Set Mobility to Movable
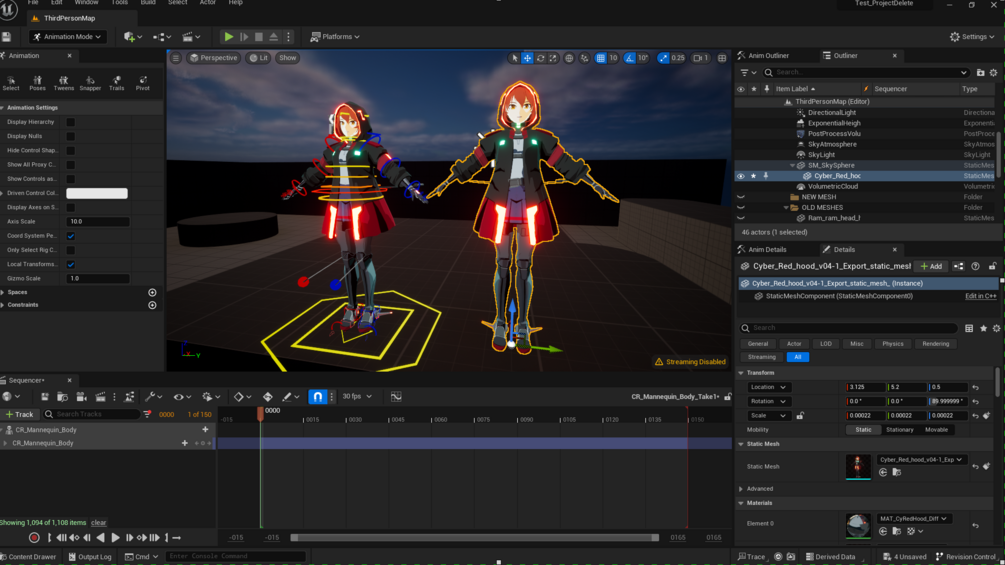 pyautogui.click(x=936, y=430)
